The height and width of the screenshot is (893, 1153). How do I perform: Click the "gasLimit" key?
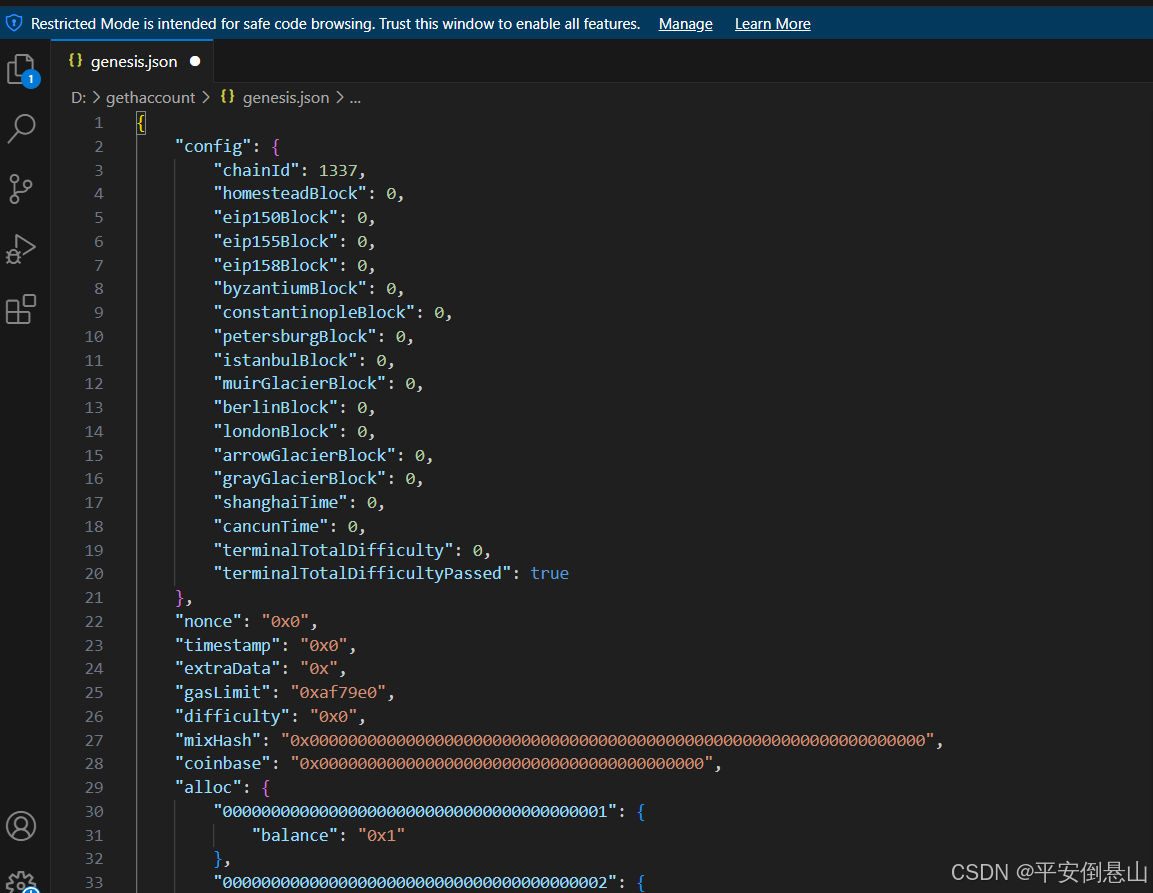(223, 692)
